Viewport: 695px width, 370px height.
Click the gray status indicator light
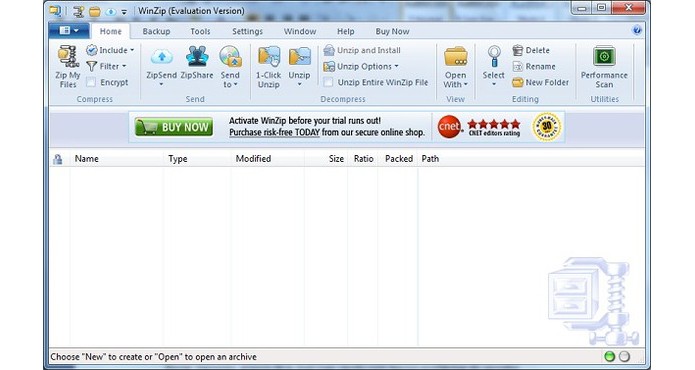pyautogui.click(x=624, y=356)
